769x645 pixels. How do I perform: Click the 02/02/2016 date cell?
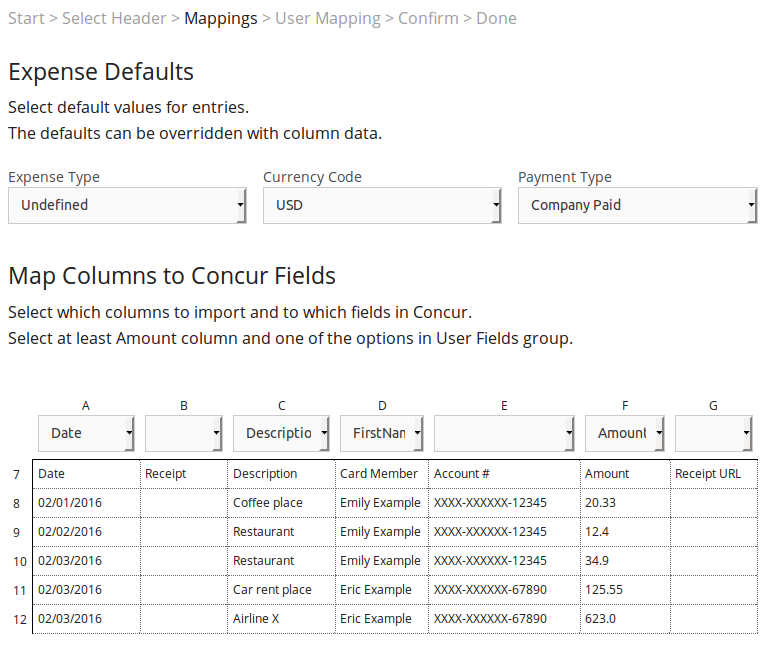point(86,532)
